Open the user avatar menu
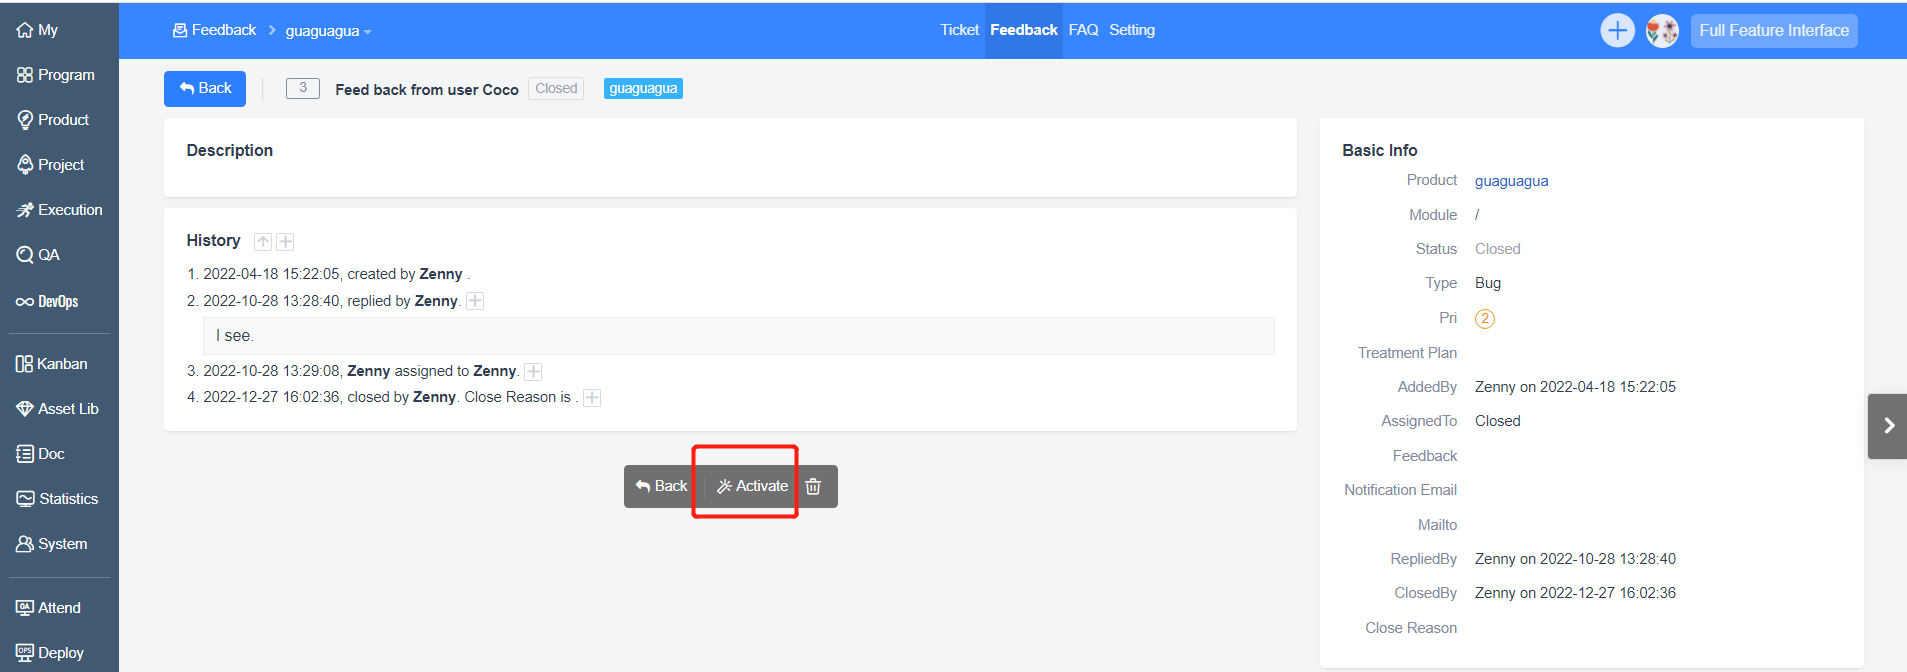1907x672 pixels. pos(1662,31)
